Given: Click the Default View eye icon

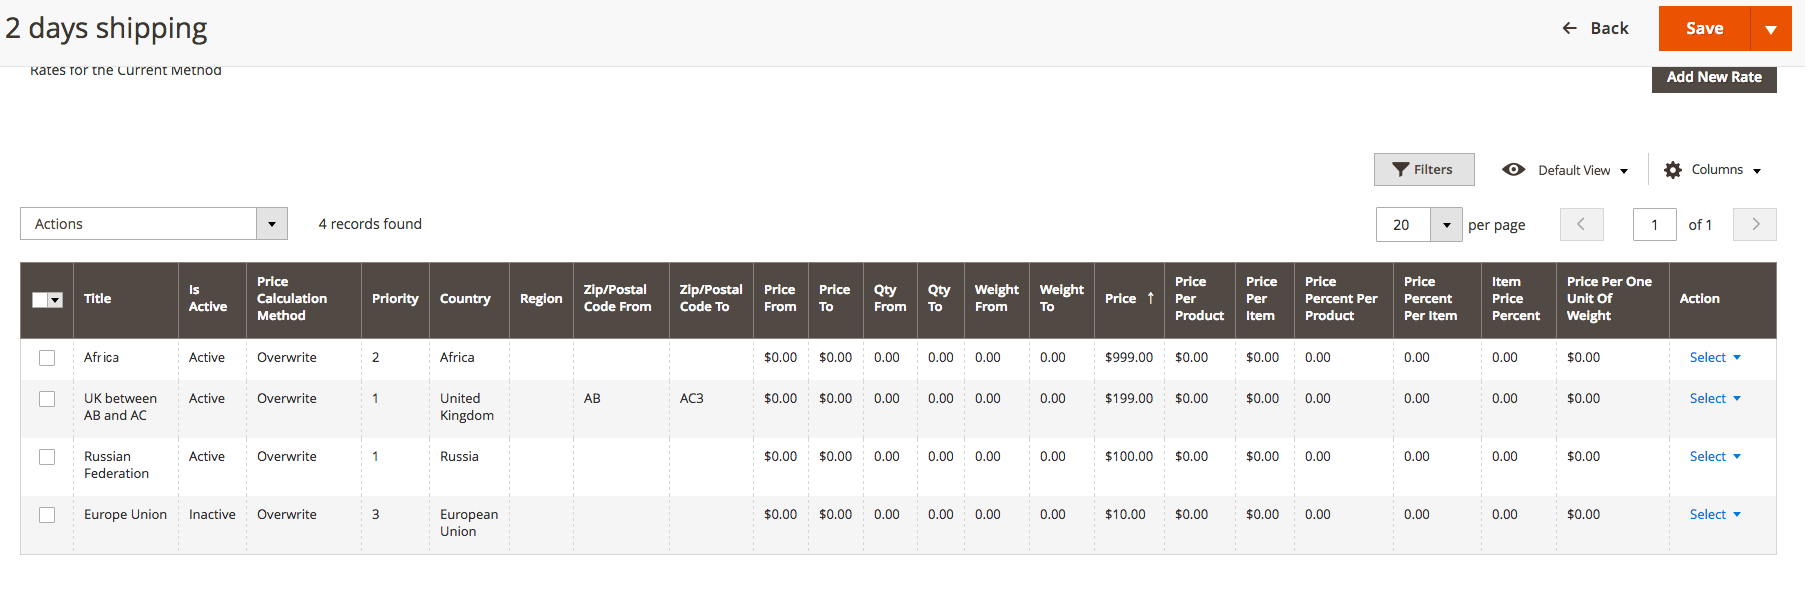Looking at the screenshot, I should click(1513, 170).
